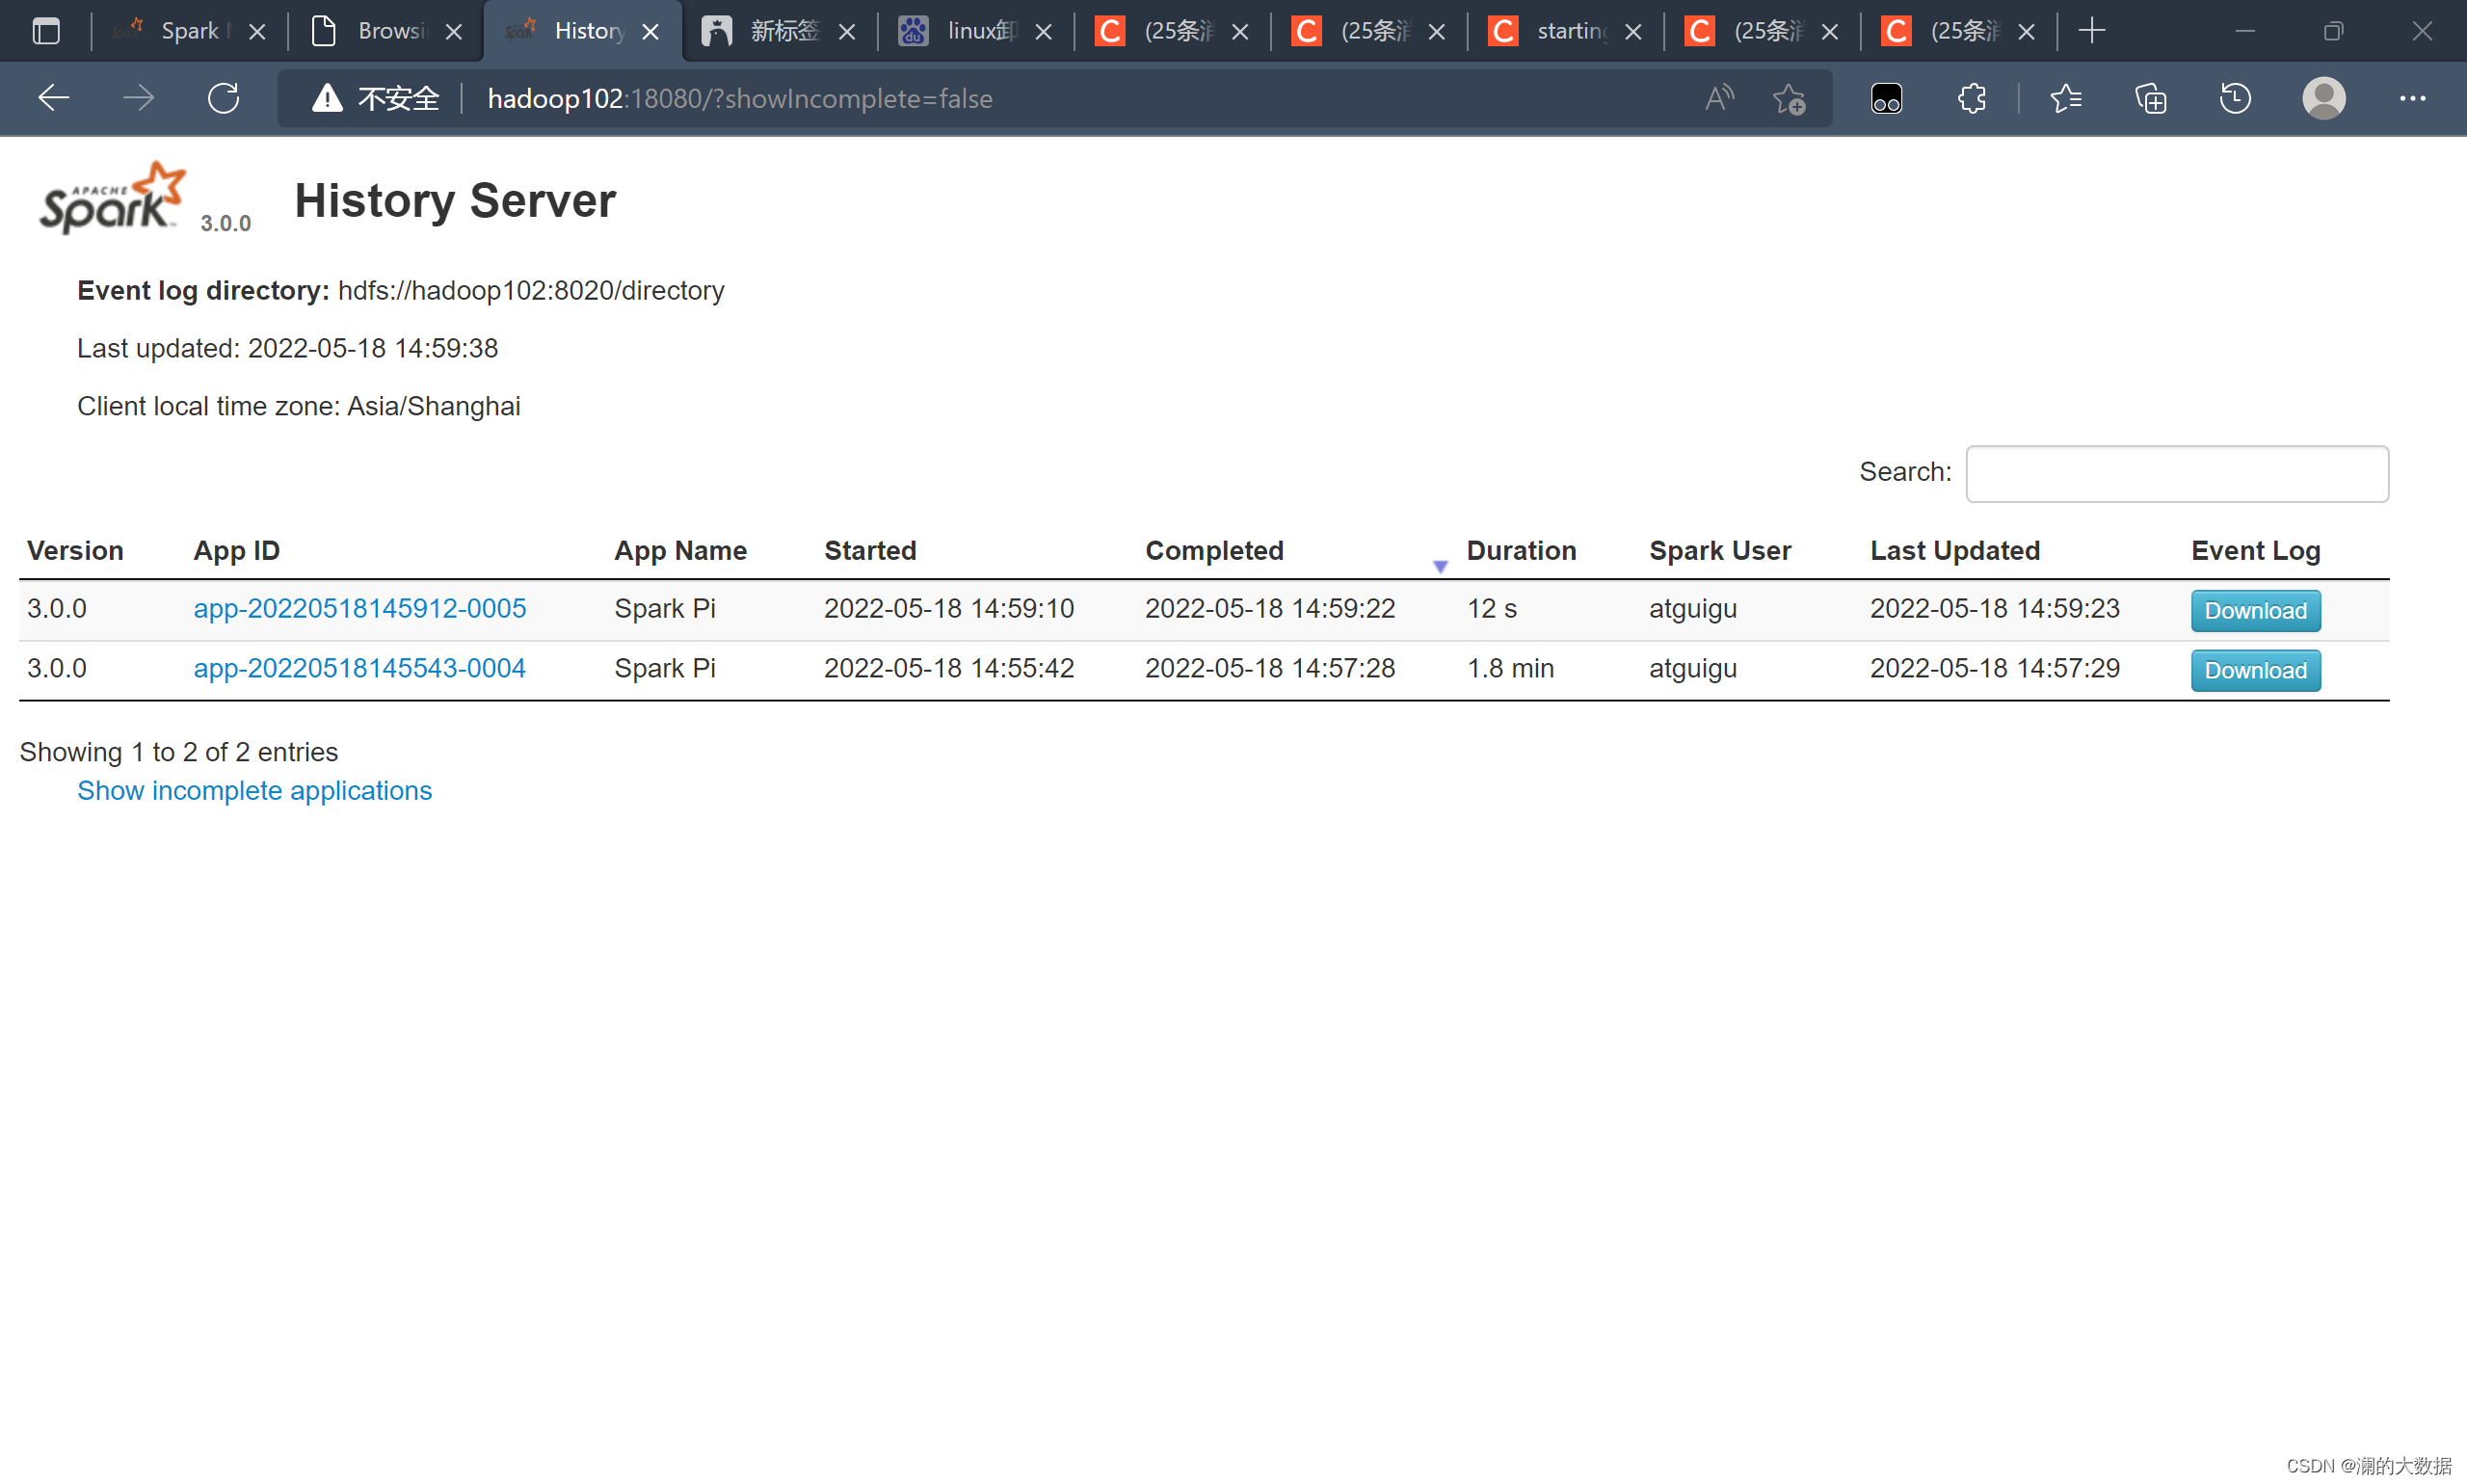Close the 新标签 tab
This screenshot has width=2467, height=1484.
coord(847,32)
